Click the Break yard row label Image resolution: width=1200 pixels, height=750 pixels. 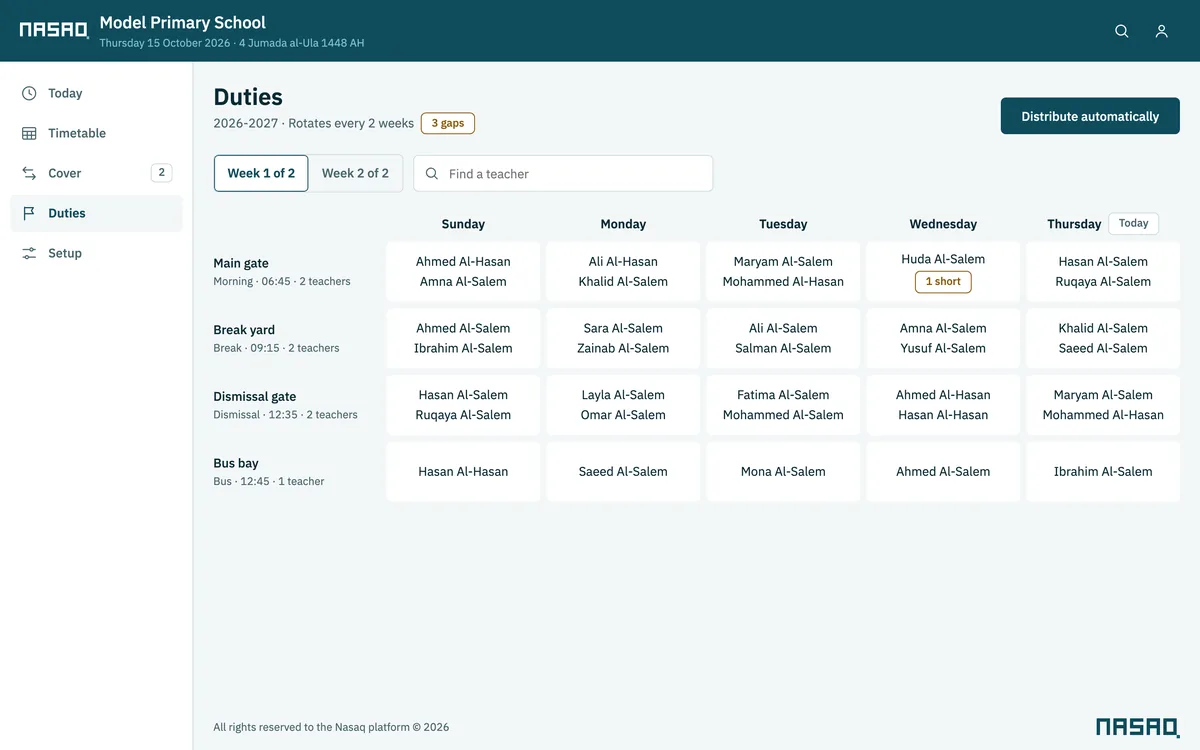click(244, 330)
